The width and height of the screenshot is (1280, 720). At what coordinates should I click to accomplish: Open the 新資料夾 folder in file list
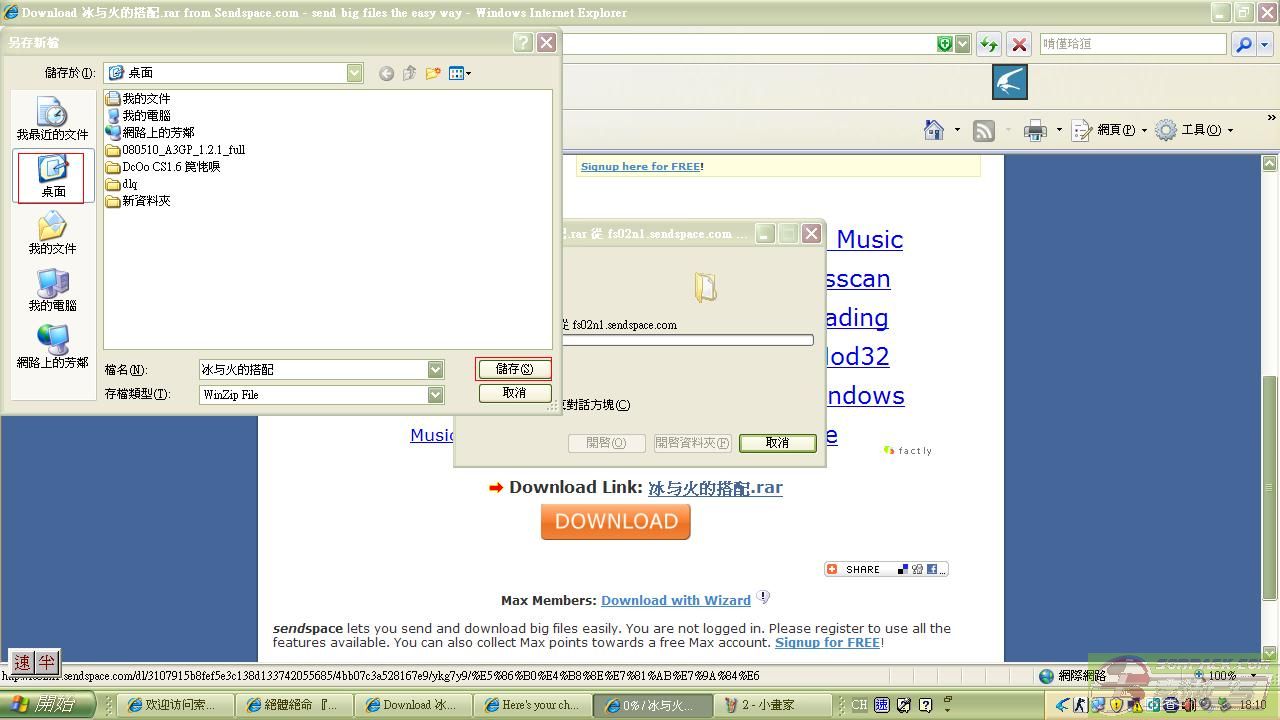click(145, 201)
